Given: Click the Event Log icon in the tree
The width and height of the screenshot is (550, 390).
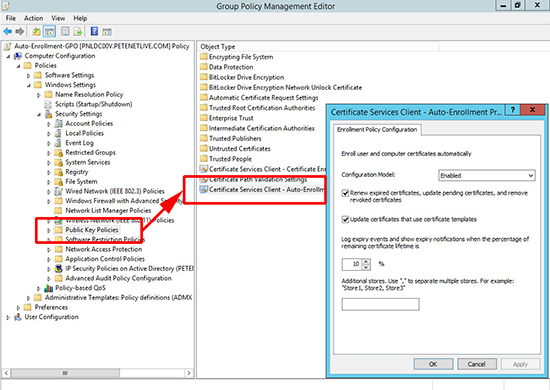Looking at the screenshot, I should (59, 143).
